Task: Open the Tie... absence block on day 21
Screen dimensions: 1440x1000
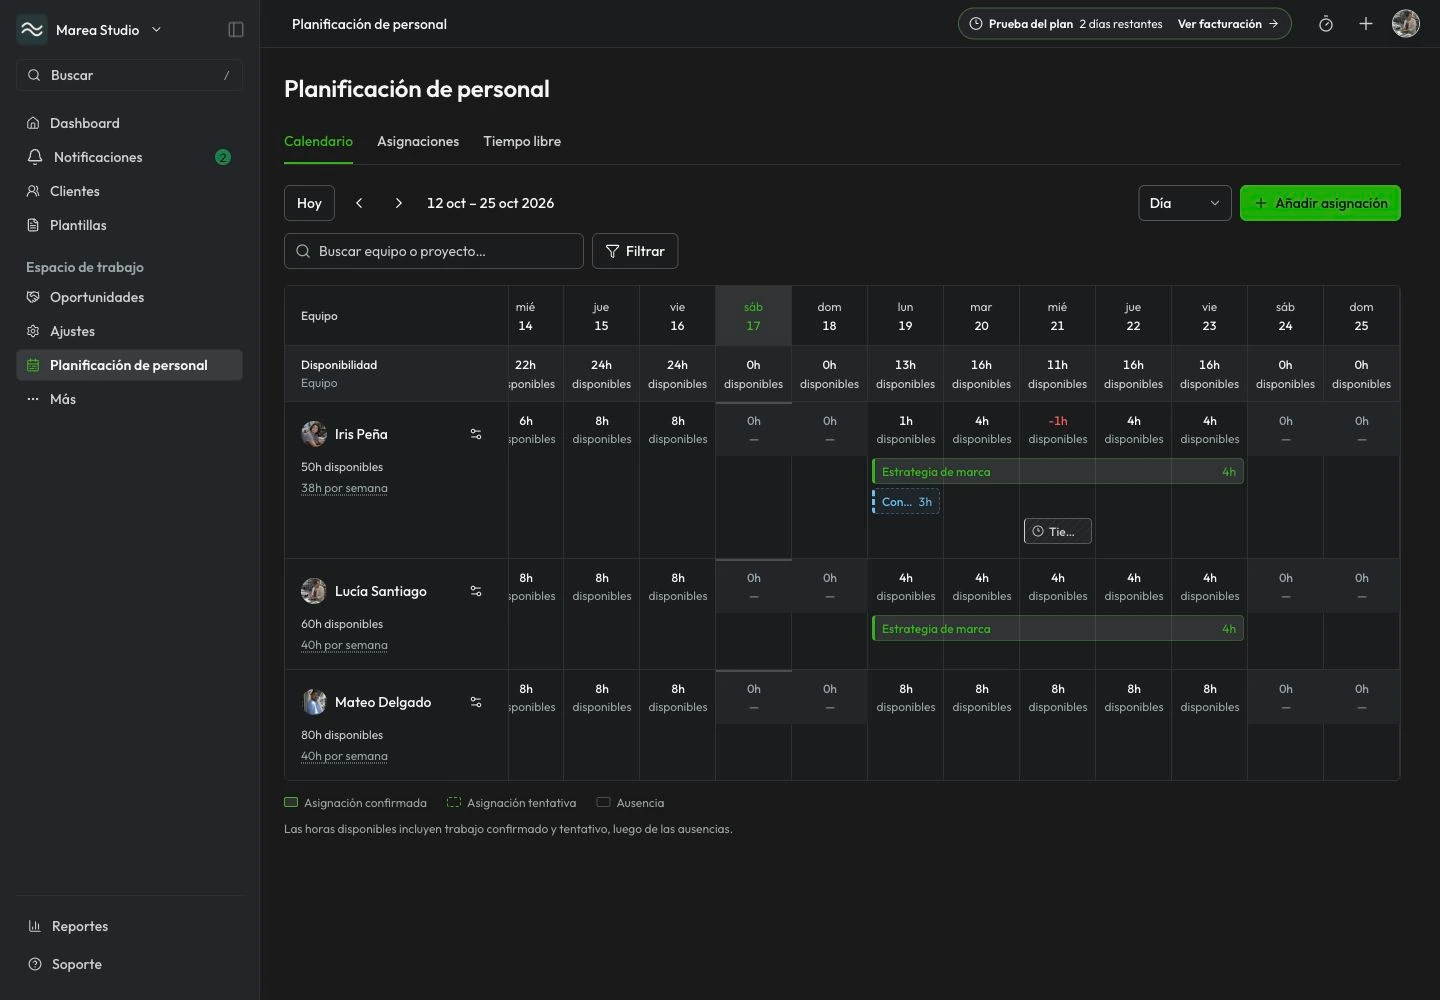Action: pyautogui.click(x=1058, y=532)
